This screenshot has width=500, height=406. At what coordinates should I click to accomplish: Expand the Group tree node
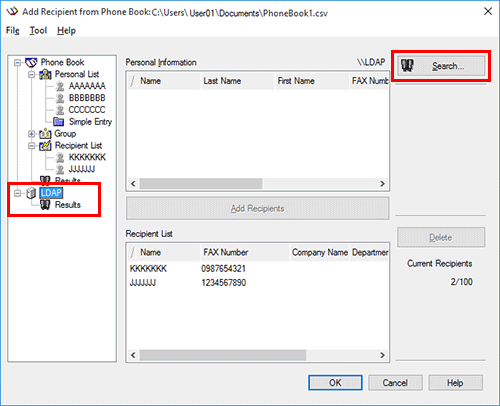(31, 134)
